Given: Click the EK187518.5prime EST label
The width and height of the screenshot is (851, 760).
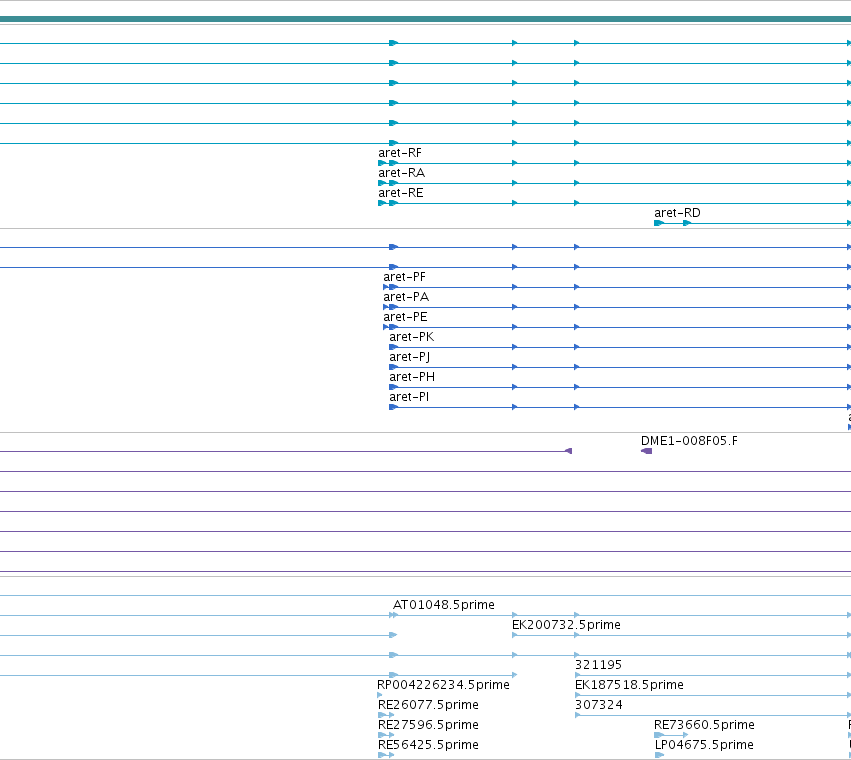Looking at the screenshot, I should tap(629, 685).
